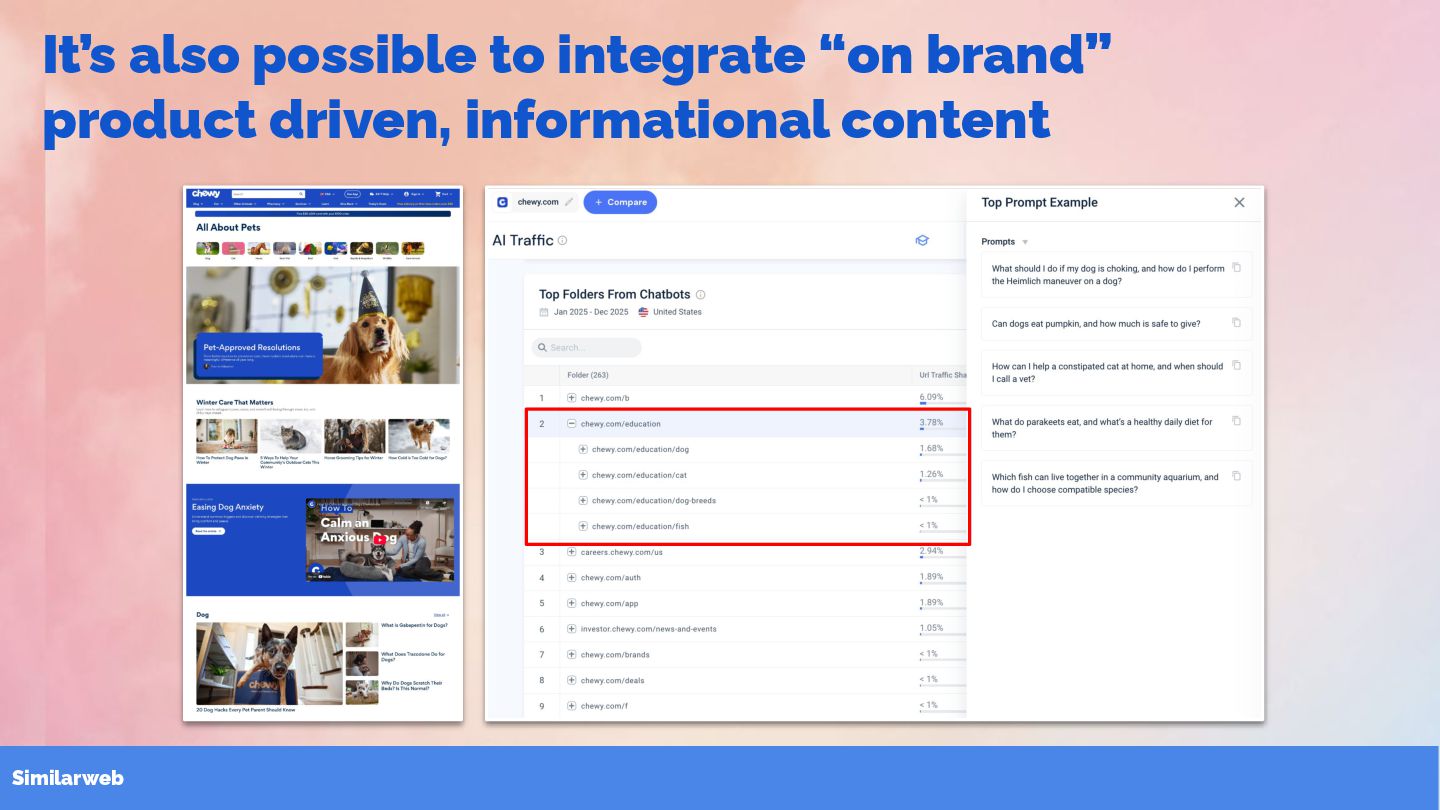The width and height of the screenshot is (1440, 810).
Task: Open 'What Does Trazodone Do for Dogs?' article
Action: coord(413,657)
